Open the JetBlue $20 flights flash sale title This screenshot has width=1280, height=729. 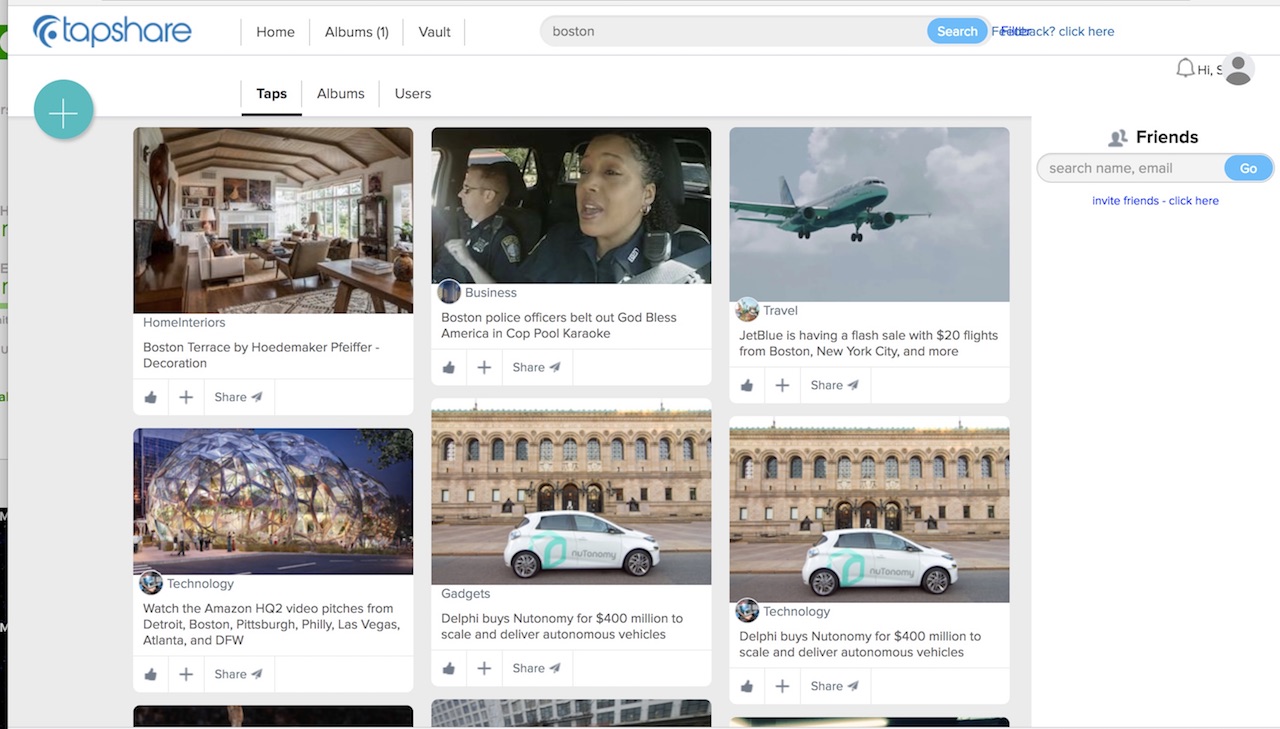868,343
